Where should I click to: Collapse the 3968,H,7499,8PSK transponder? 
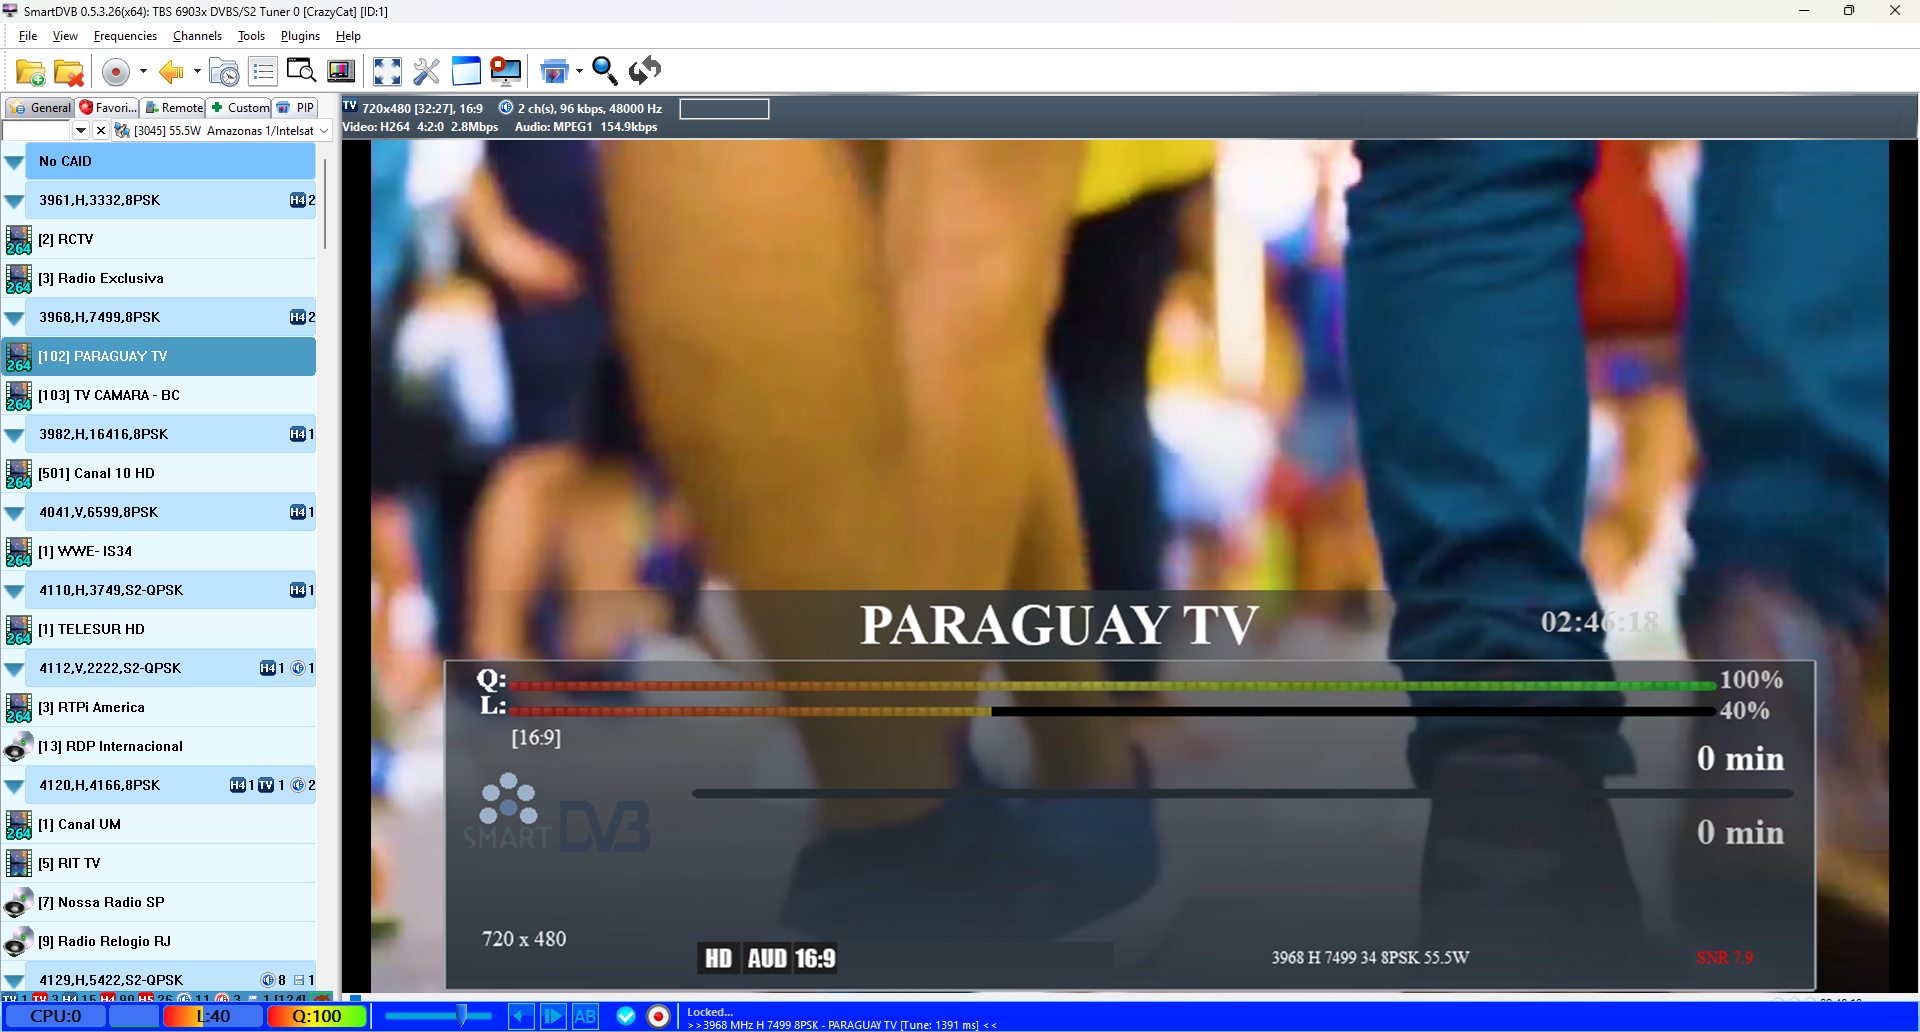(x=14, y=318)
